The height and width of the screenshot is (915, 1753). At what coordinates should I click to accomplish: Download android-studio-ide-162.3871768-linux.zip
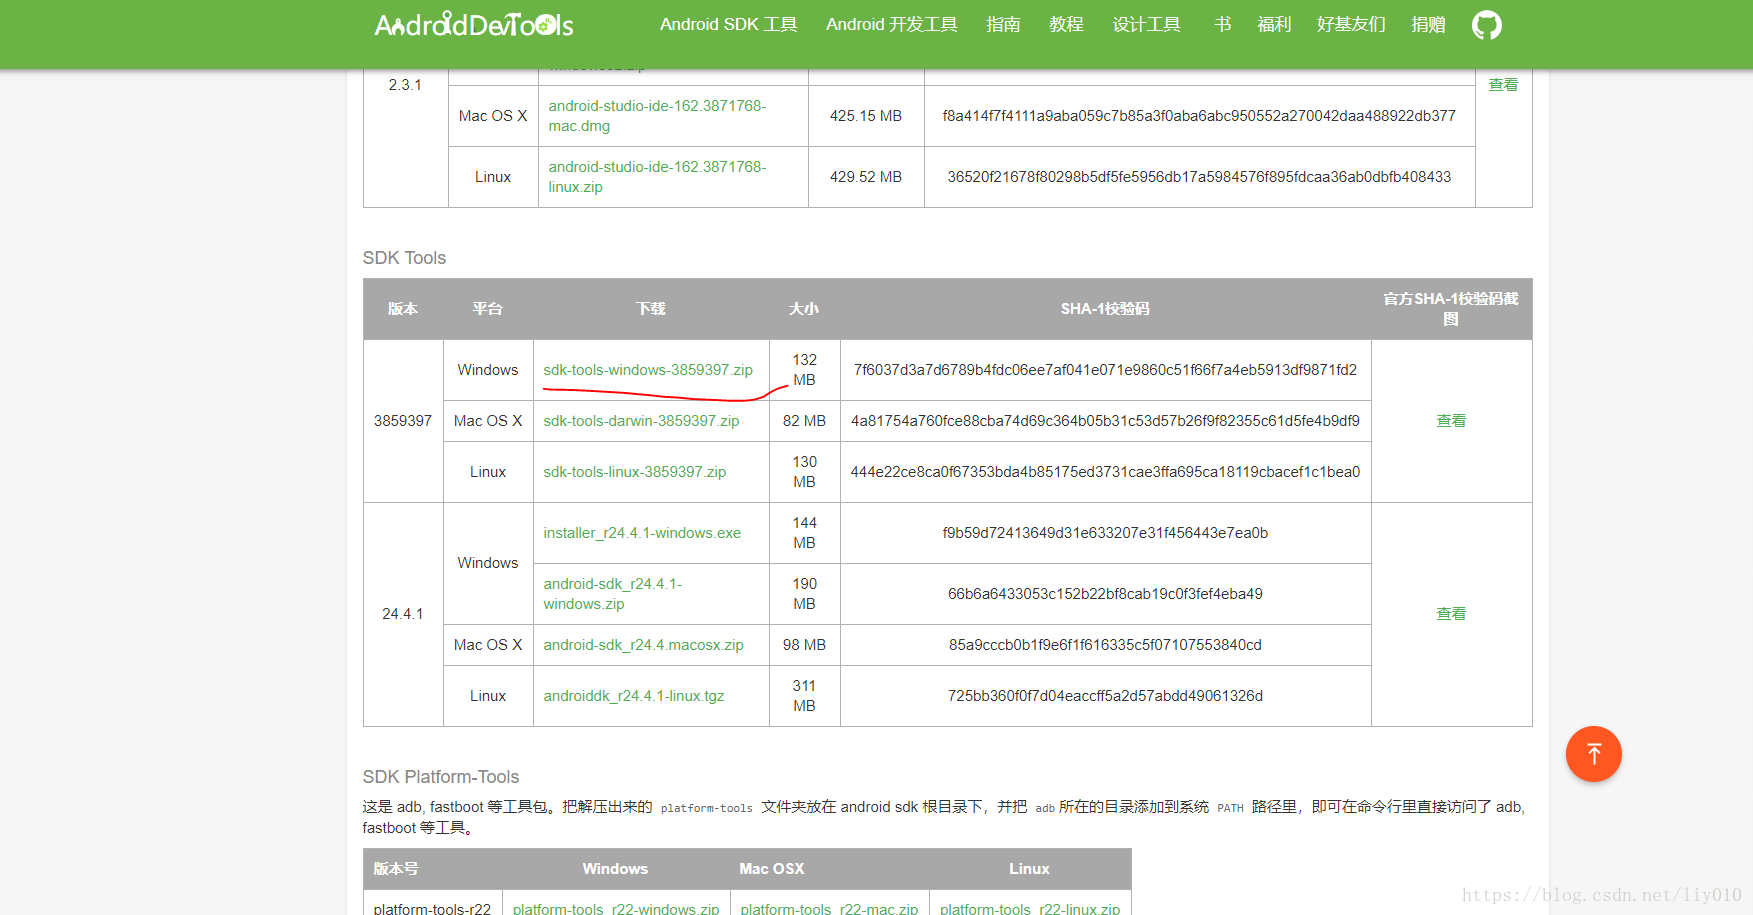(x=657, y=177)
